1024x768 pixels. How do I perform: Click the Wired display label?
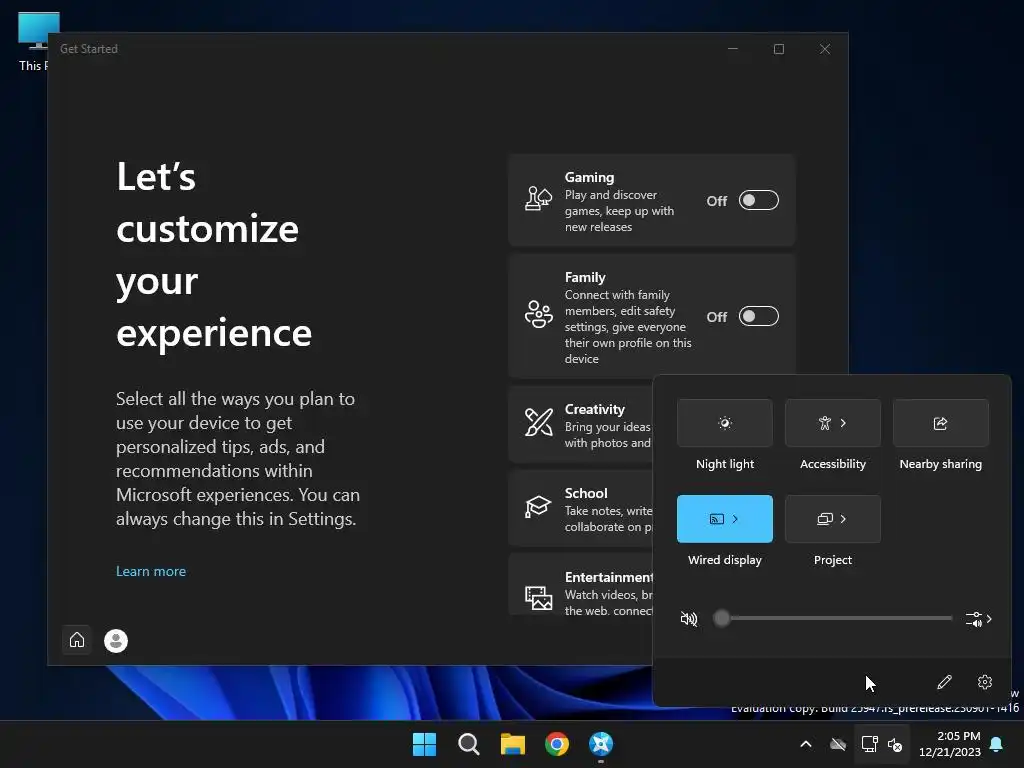pyautogui.click(x=725, y=560)
